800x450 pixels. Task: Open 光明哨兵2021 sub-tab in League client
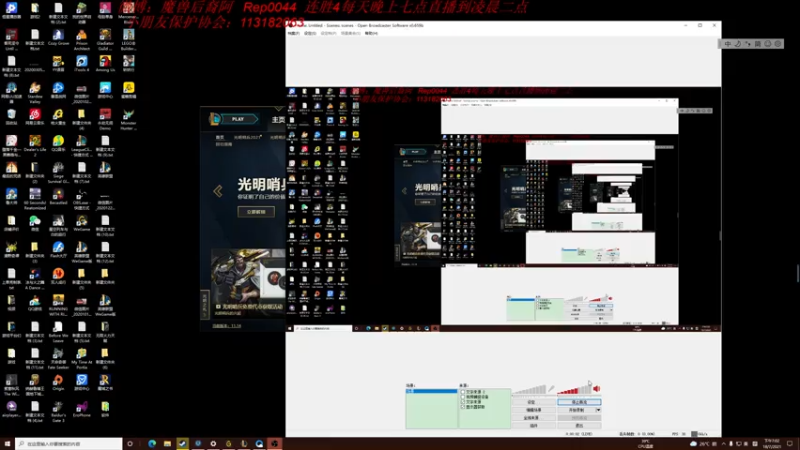point(247,137)
